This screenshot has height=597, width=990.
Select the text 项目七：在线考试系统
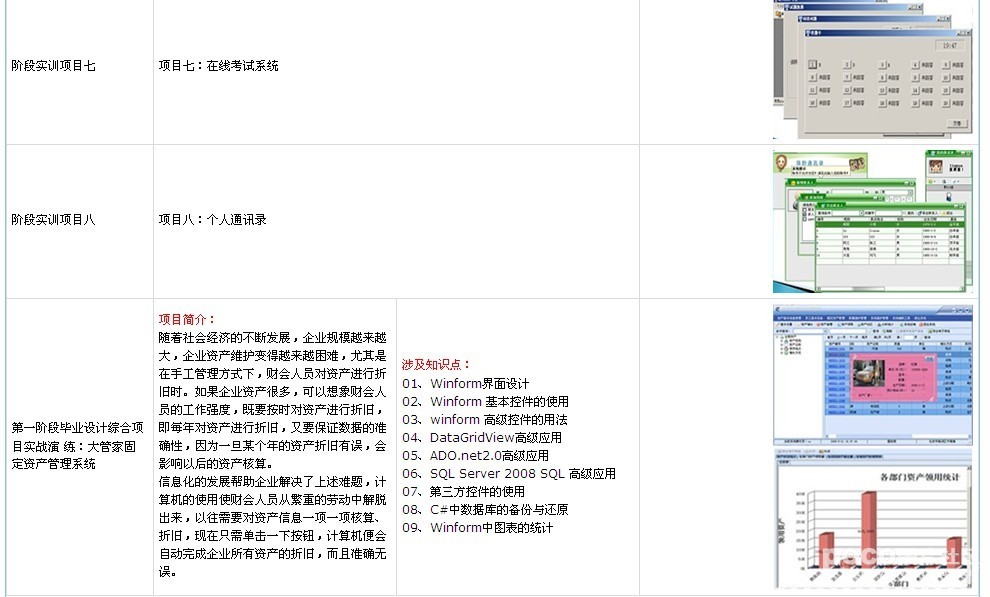[218, 66]
